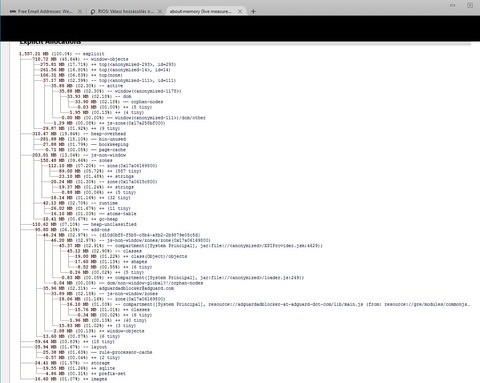
Task: Expand the top anonymized-293 row
Action: click(108, 64)
